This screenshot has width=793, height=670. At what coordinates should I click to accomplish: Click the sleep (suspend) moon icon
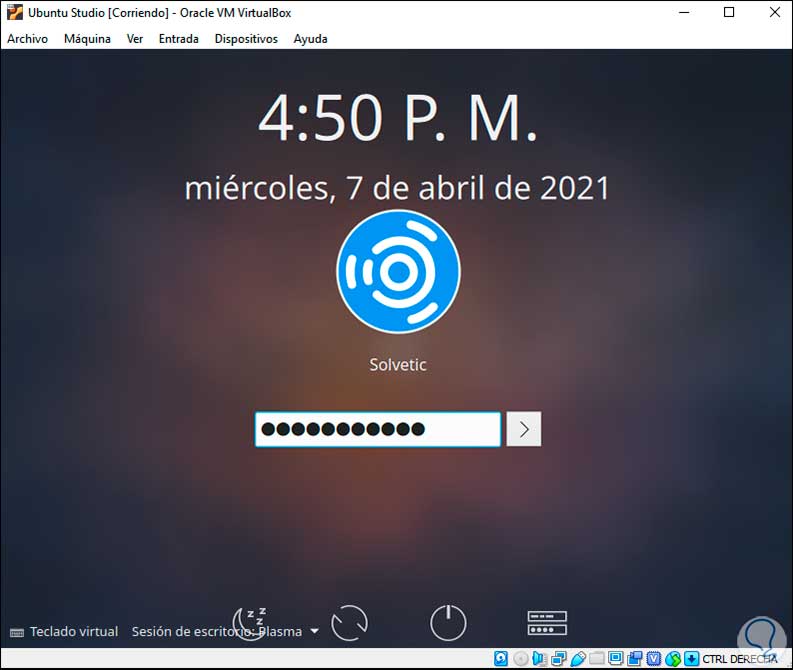pos(249,623)
